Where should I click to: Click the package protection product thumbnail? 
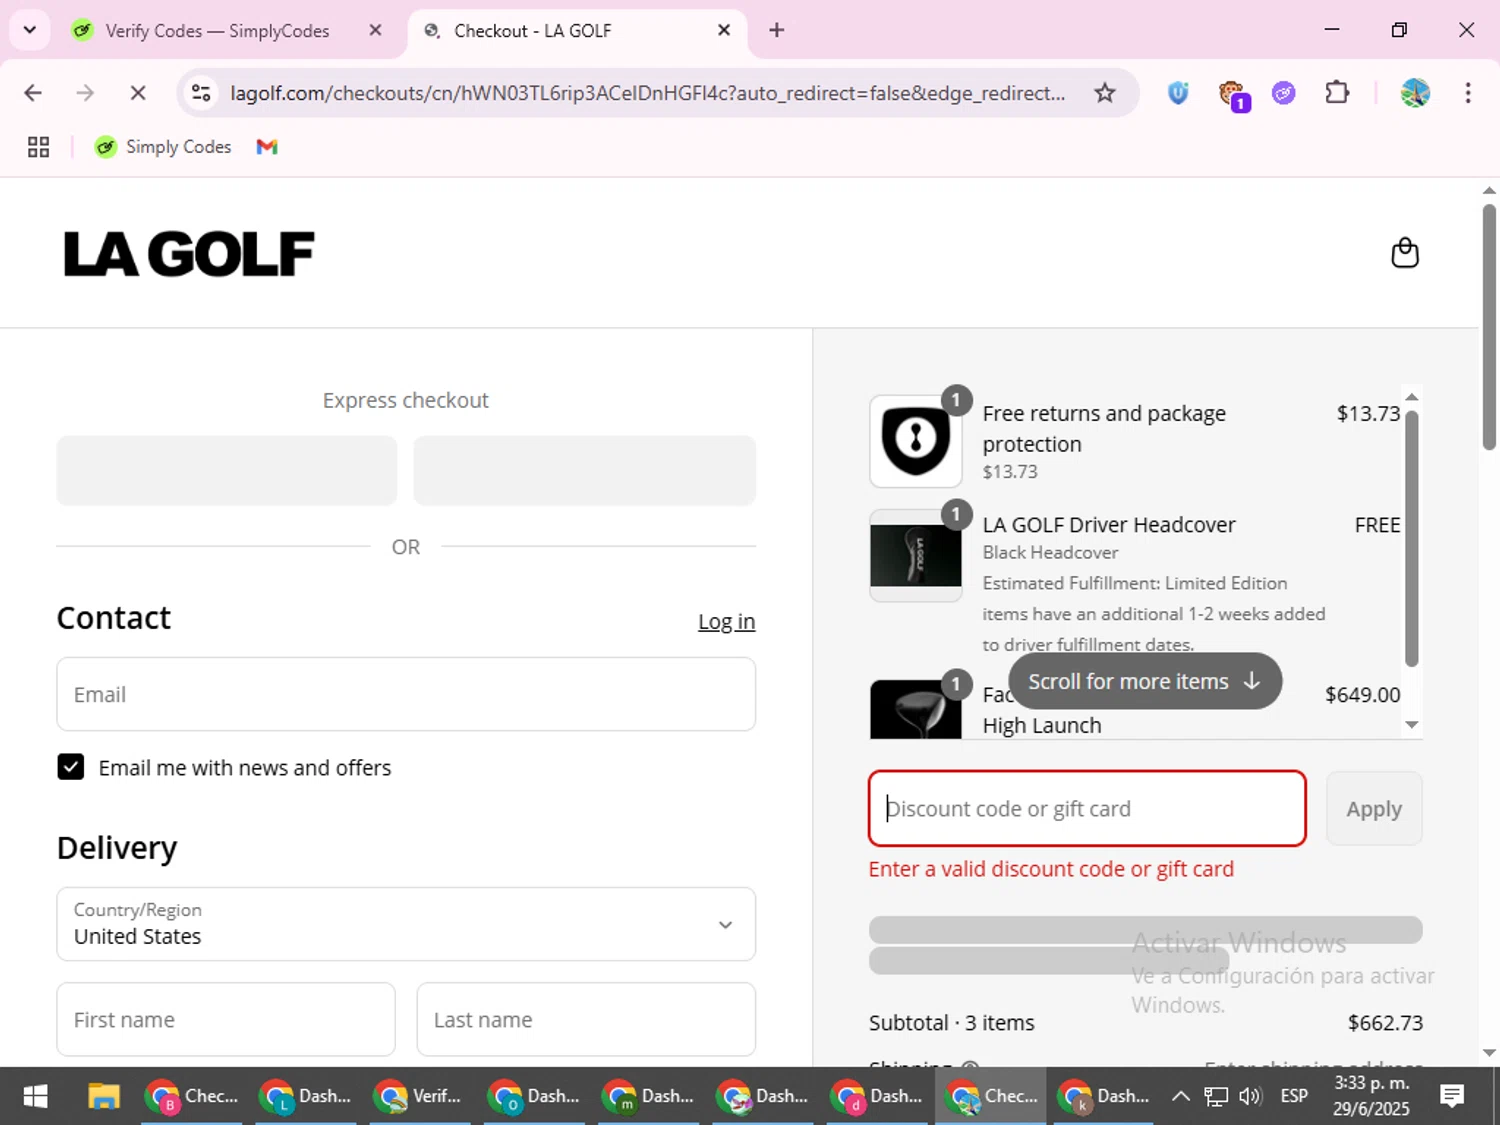[915, 441]
